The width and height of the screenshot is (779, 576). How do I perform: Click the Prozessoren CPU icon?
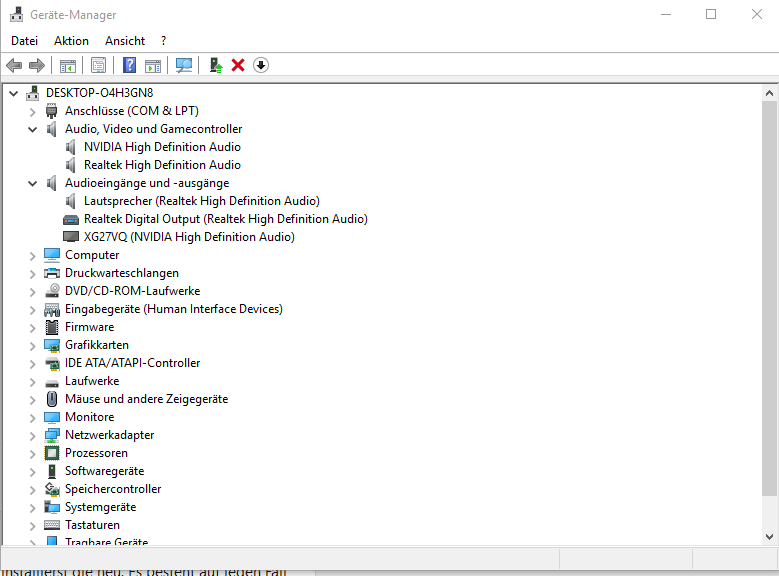[52, 453]
